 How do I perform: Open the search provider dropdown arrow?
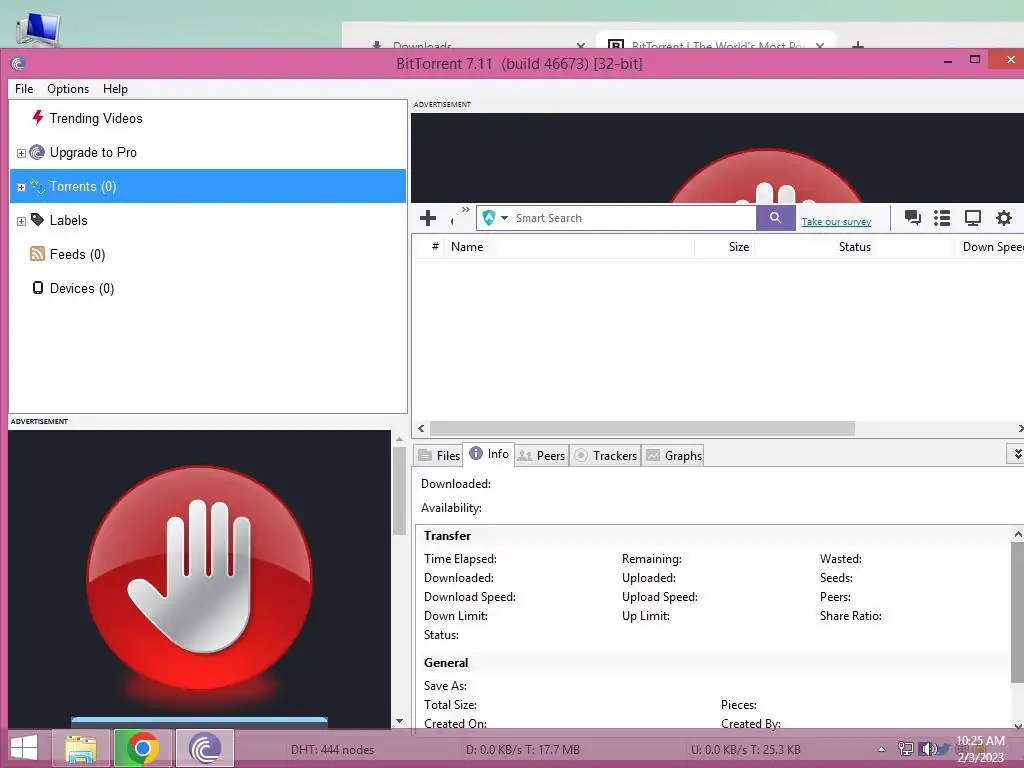pyautogui.click(x=504, y=218)
